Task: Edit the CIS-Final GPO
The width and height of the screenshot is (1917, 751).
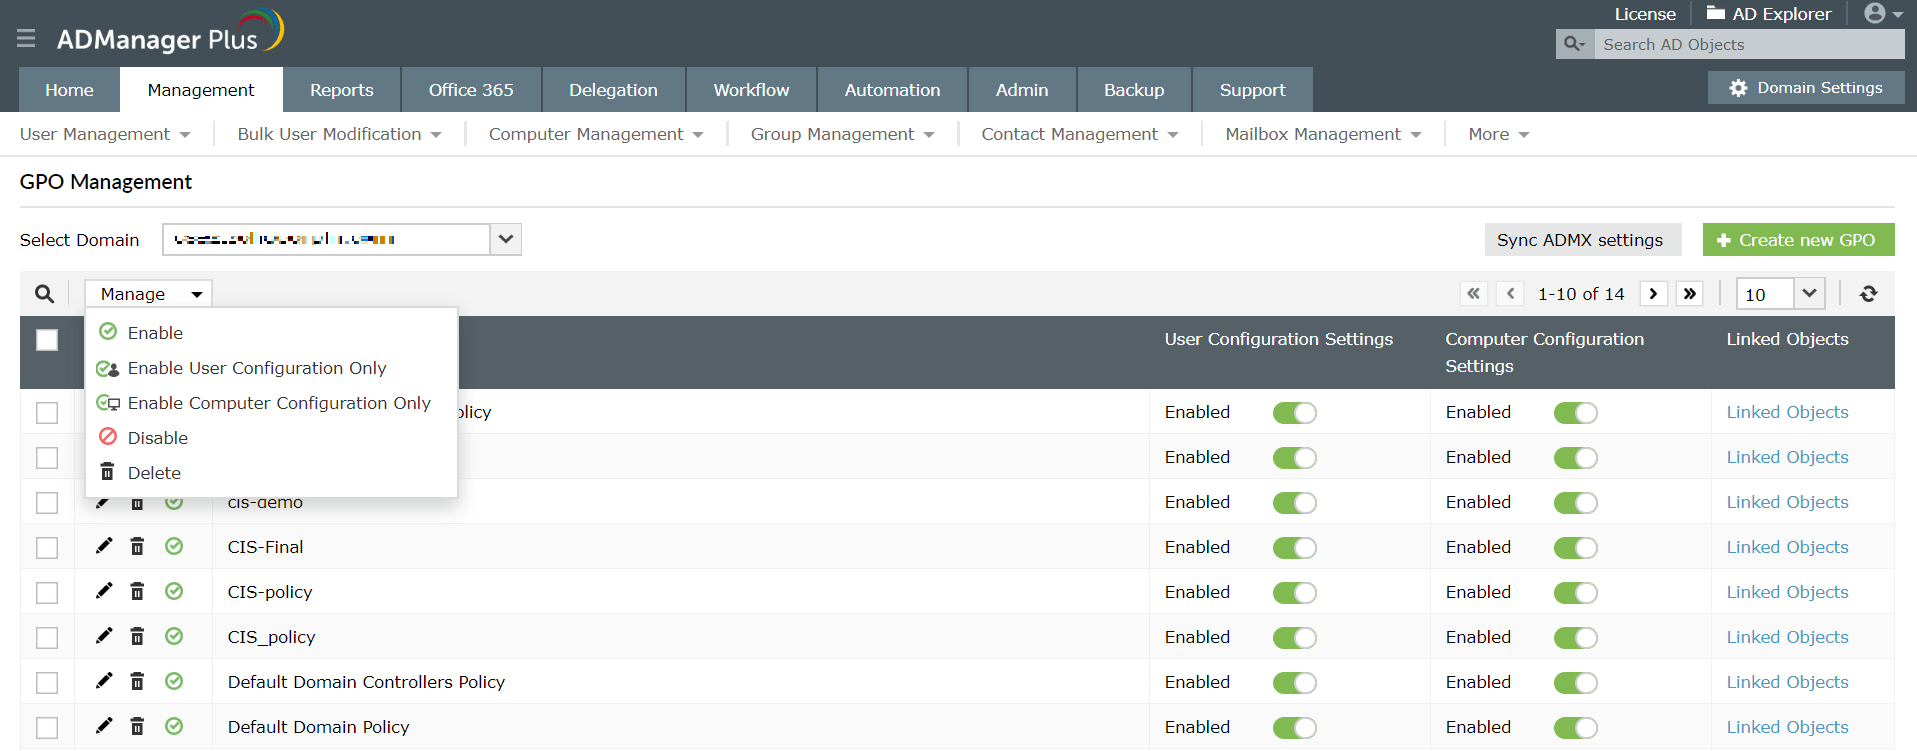Action: 104,546
